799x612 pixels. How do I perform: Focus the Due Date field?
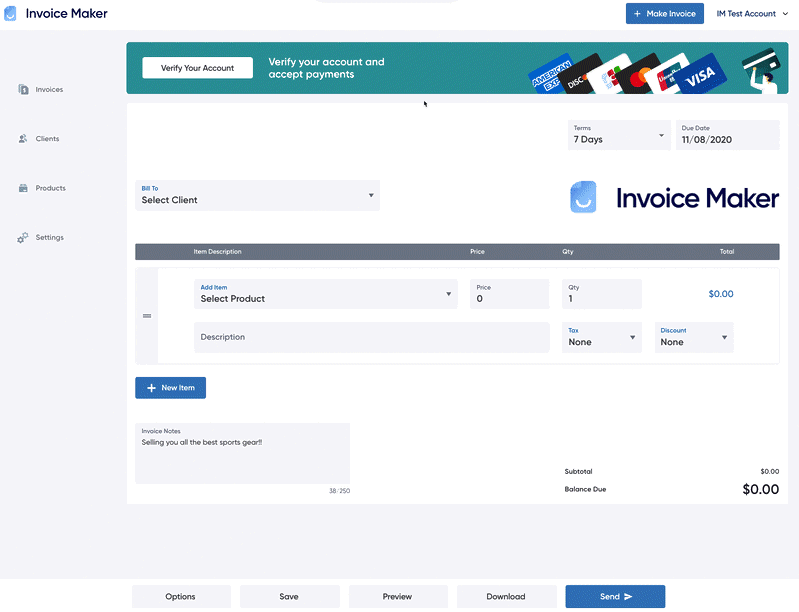728,135
